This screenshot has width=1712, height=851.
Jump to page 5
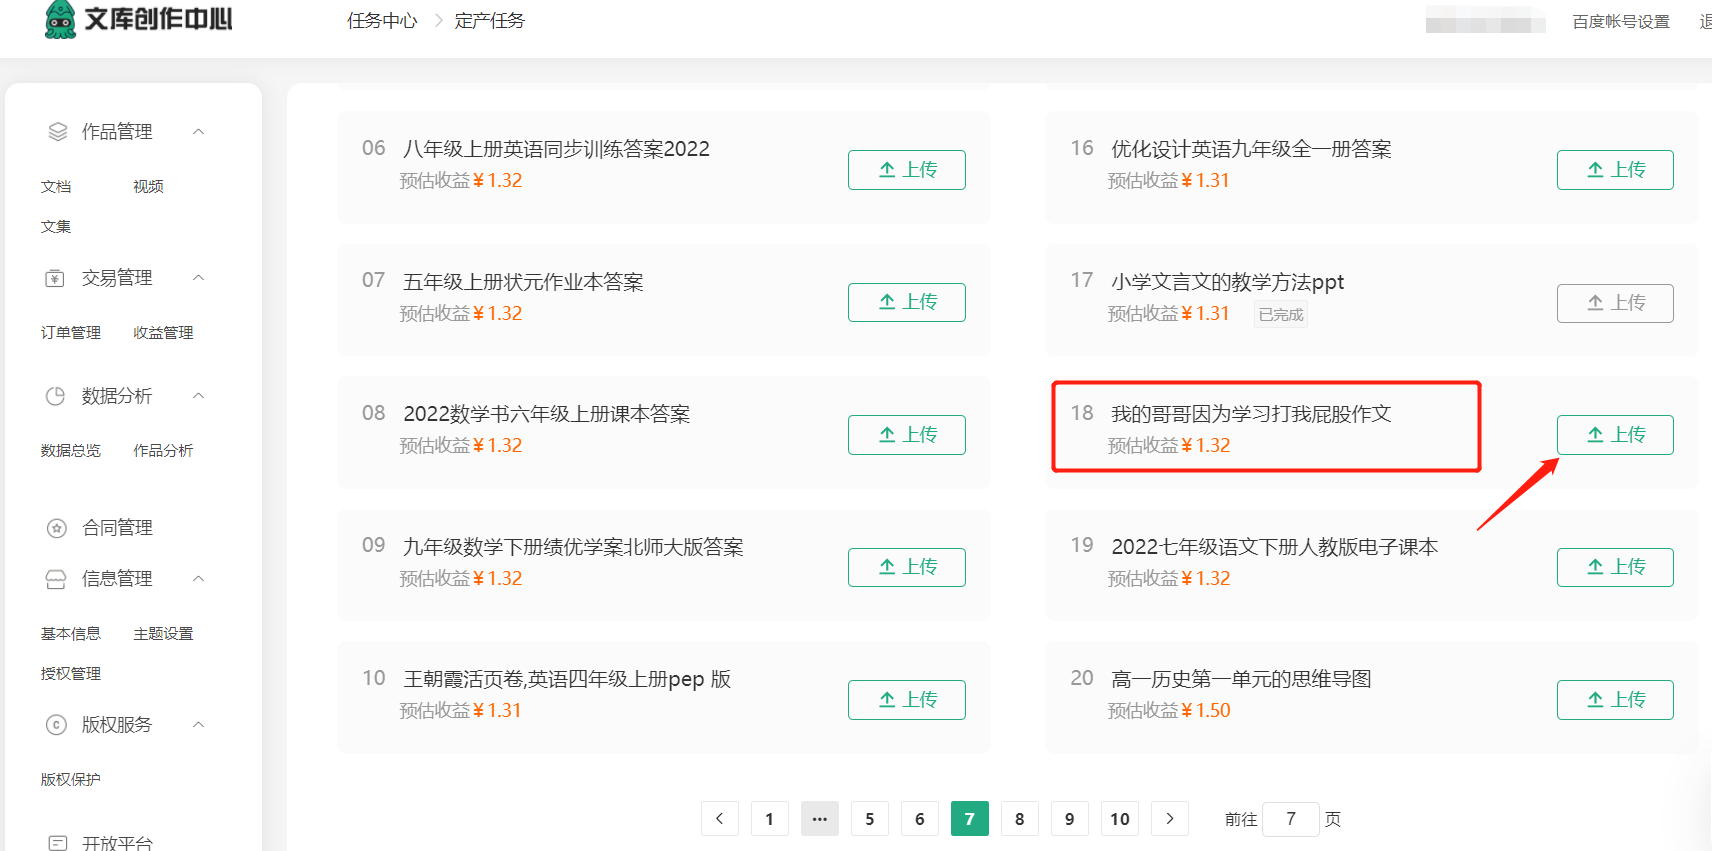pos(870,818)
